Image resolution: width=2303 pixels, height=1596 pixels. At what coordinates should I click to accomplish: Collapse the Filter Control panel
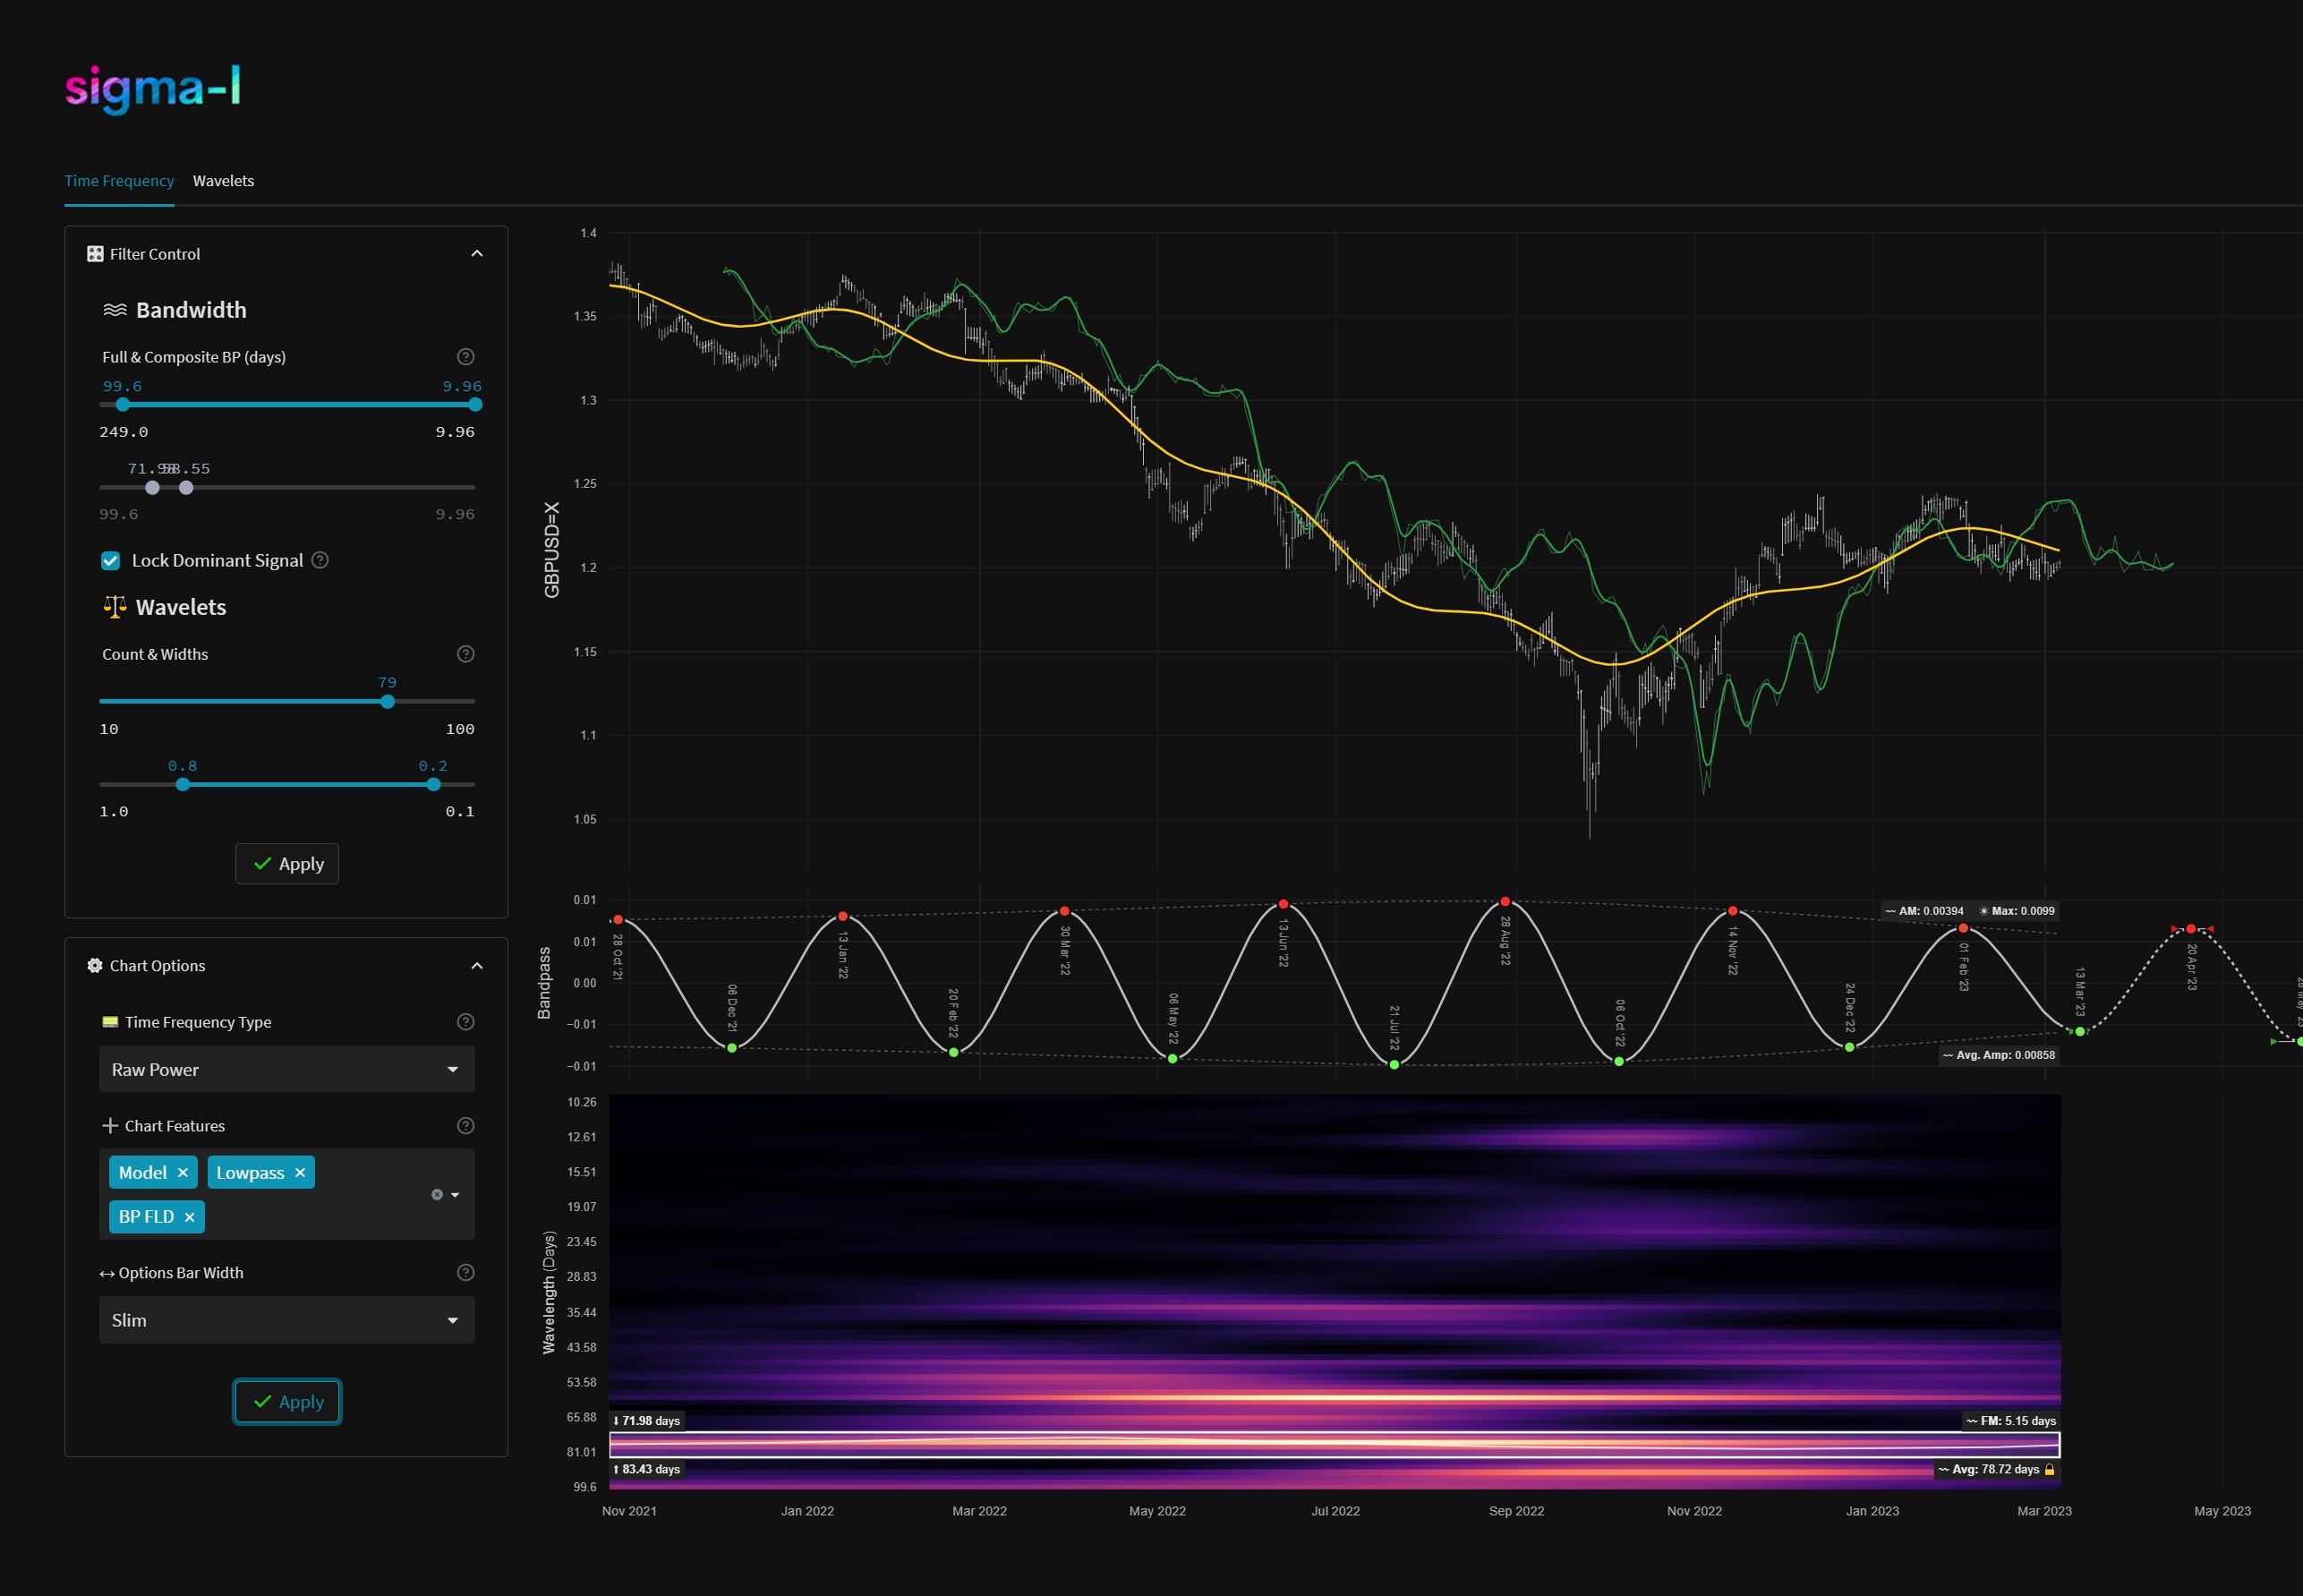click(477, 253)
